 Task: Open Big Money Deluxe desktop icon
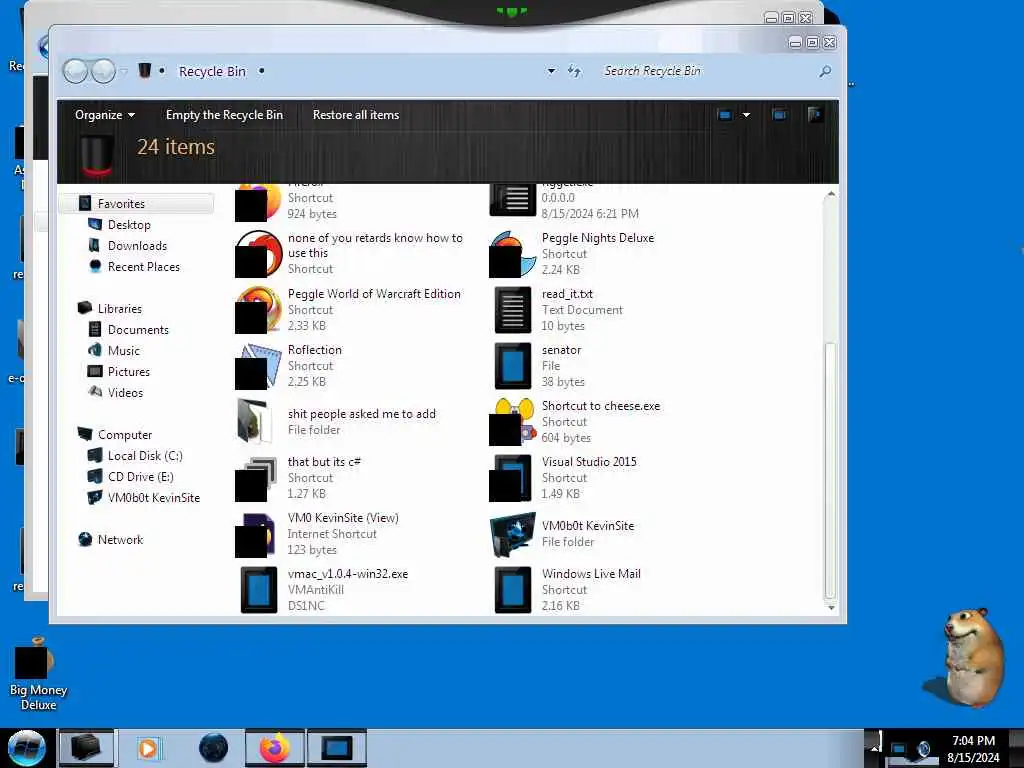coord(38,674)
